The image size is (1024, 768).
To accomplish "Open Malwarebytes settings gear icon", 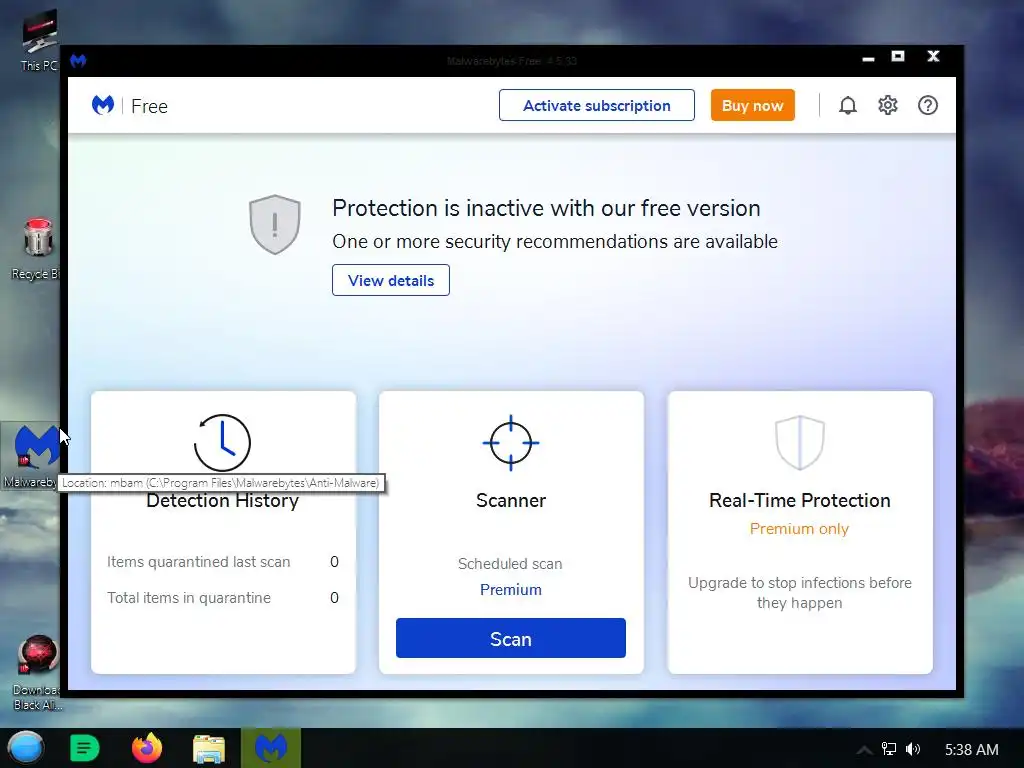I will 888,105.
